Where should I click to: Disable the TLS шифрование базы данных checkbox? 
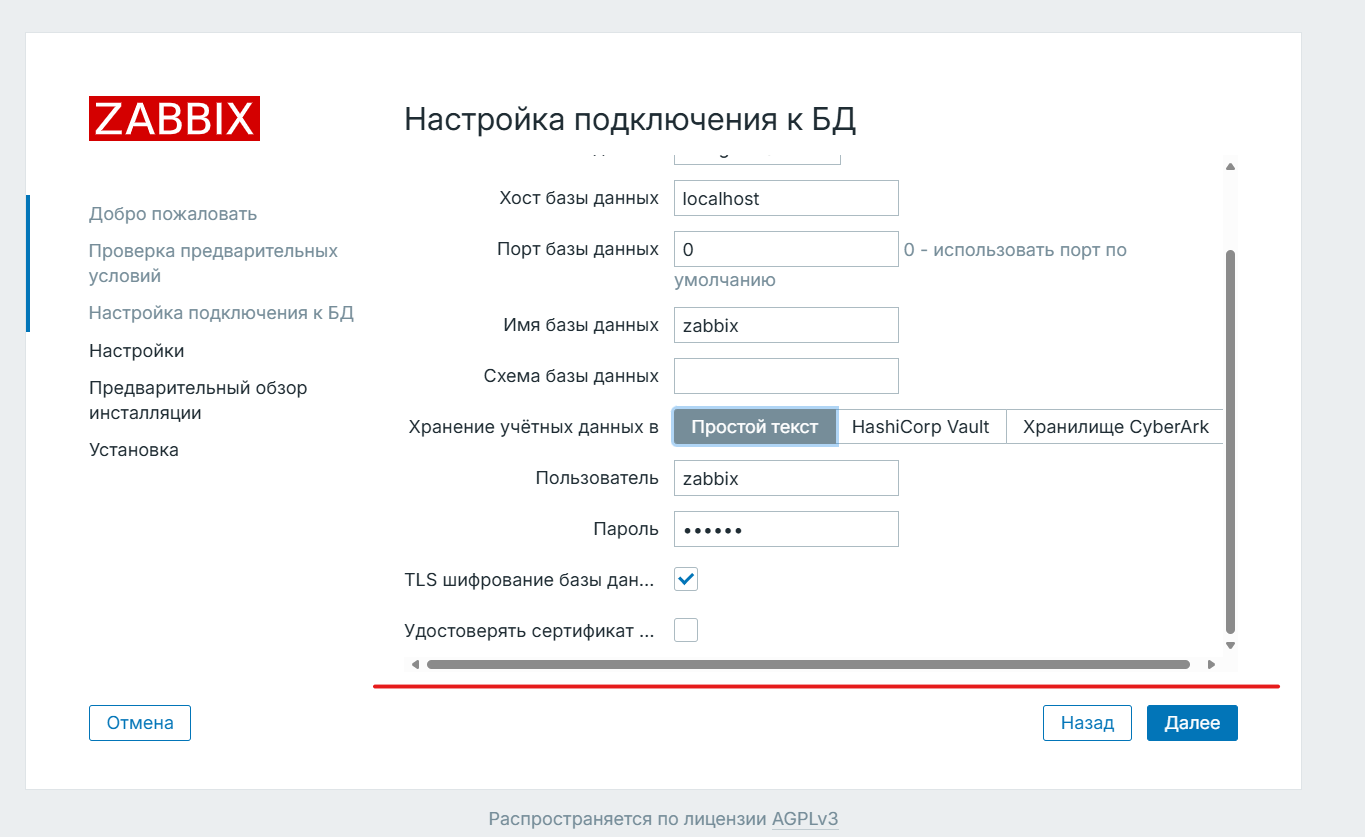(x=686, y=579)
